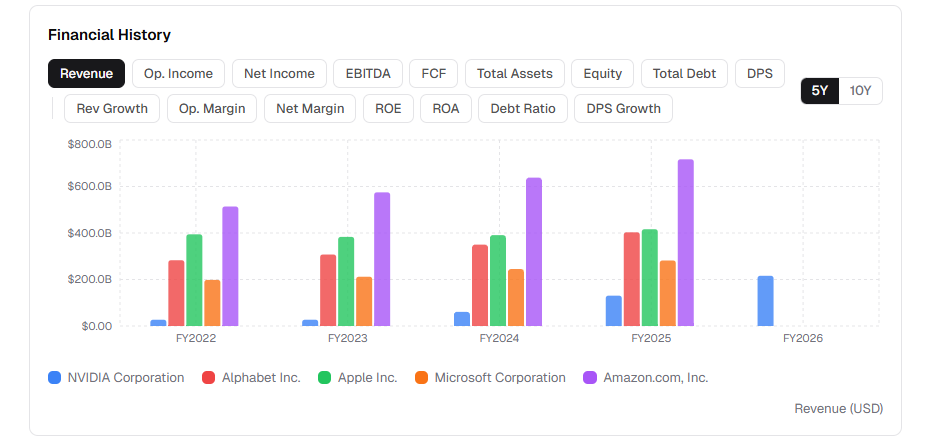View the Debt Ratio metric
Screen dimensions: 929x438
[523, 108]
